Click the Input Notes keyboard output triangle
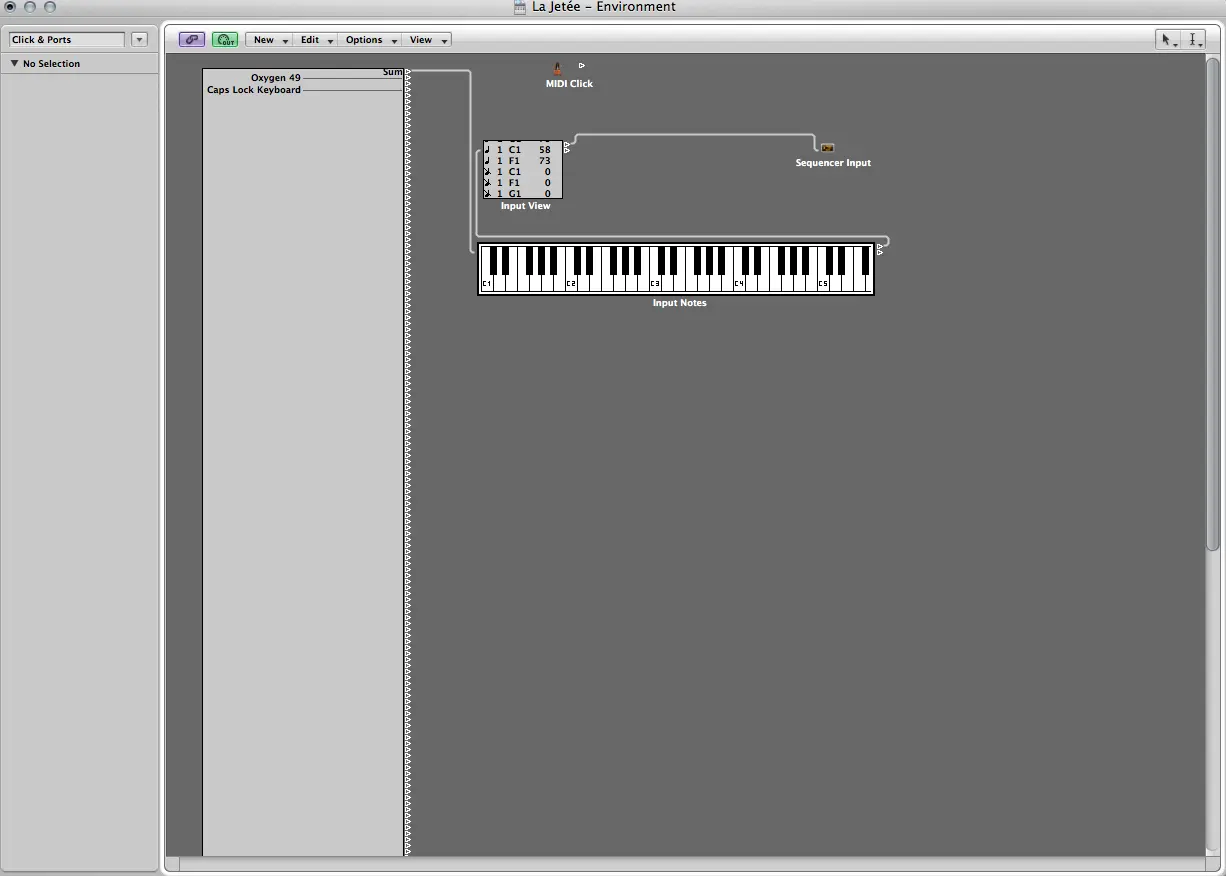This screenshot has width=1226, height=876. pos(880,246)
